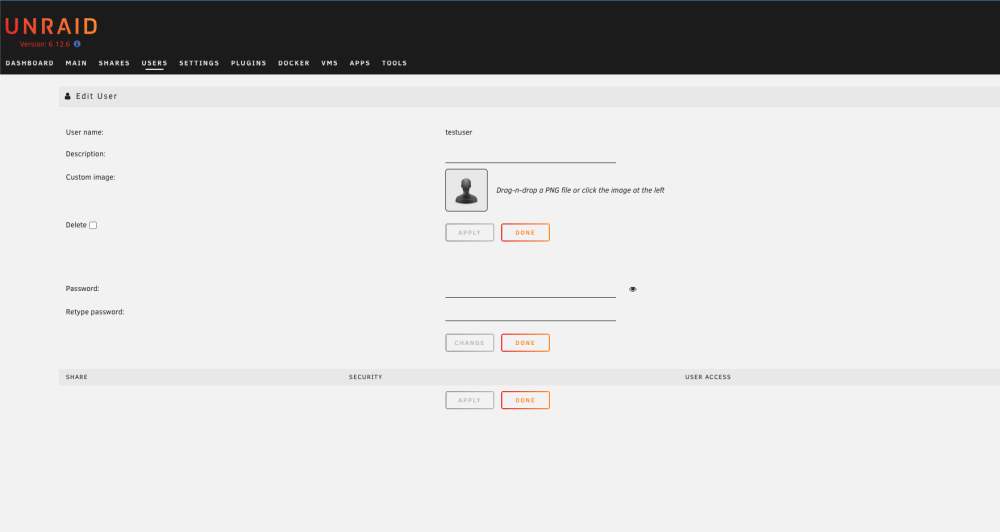
Task: Click the version info icon
Action: pyautogui.click(x=77, y=44)
